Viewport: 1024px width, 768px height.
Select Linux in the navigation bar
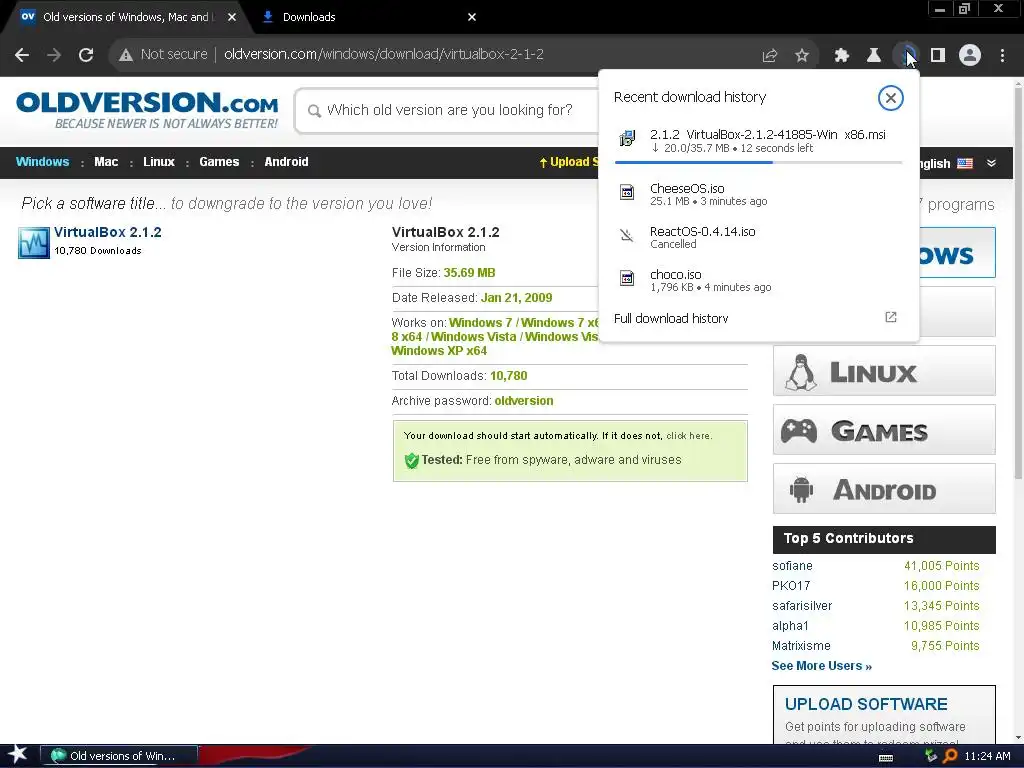tap(159, 162)
